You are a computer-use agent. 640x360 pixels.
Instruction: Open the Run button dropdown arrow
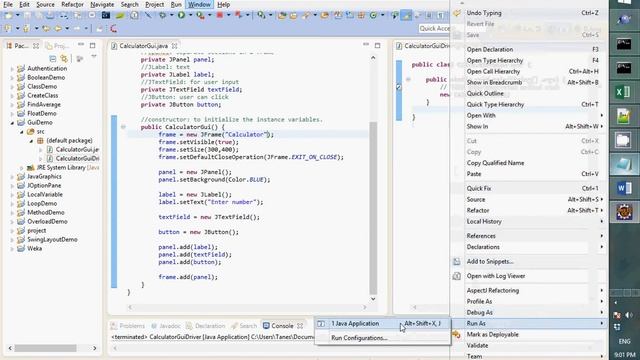[x=190, y=16]
